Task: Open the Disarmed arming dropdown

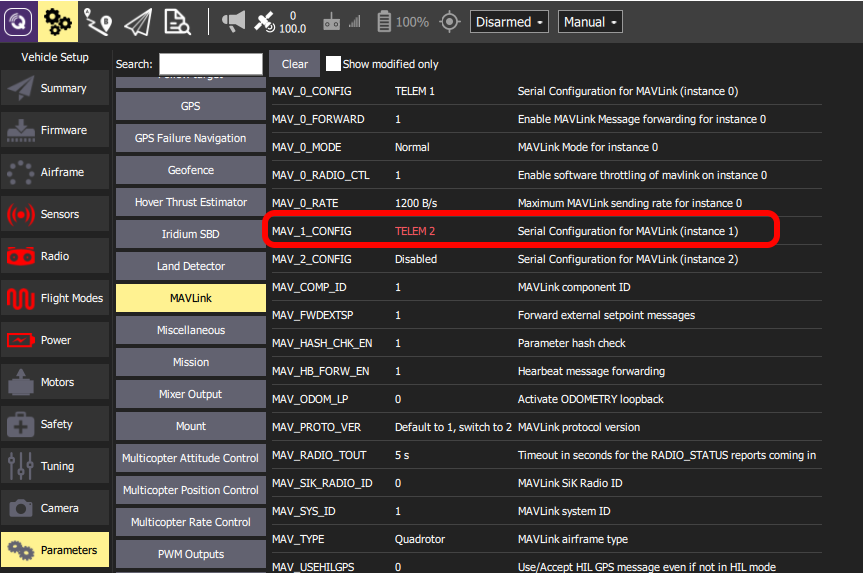Action: coord(510,22)
